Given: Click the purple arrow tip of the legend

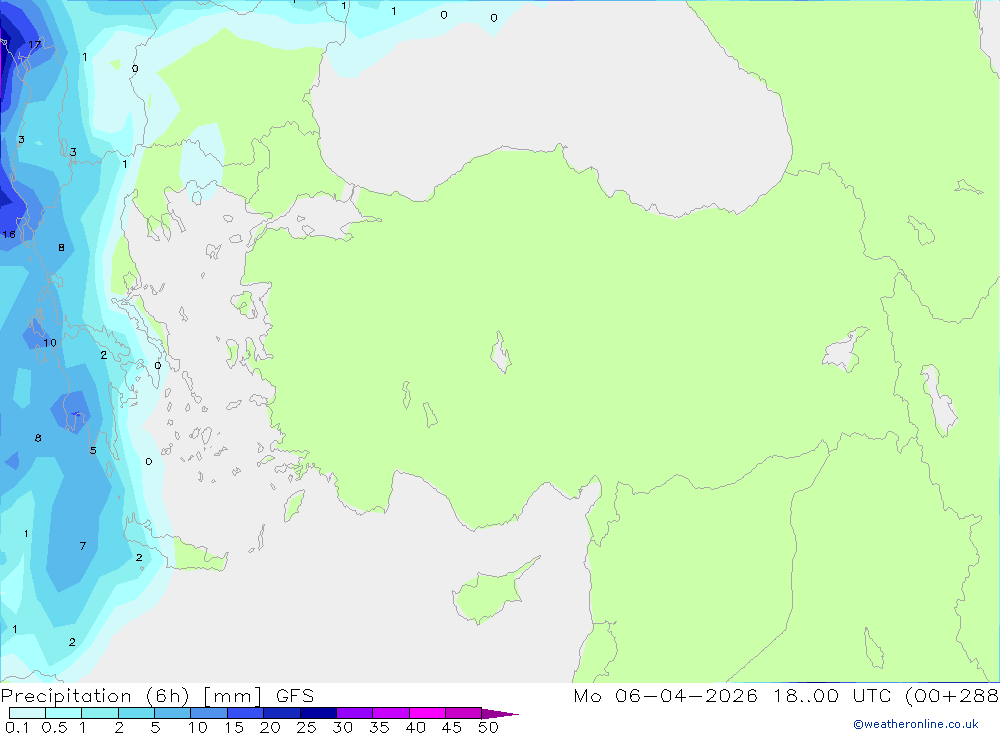Looking at the screenshot, I should click(500, 713).
